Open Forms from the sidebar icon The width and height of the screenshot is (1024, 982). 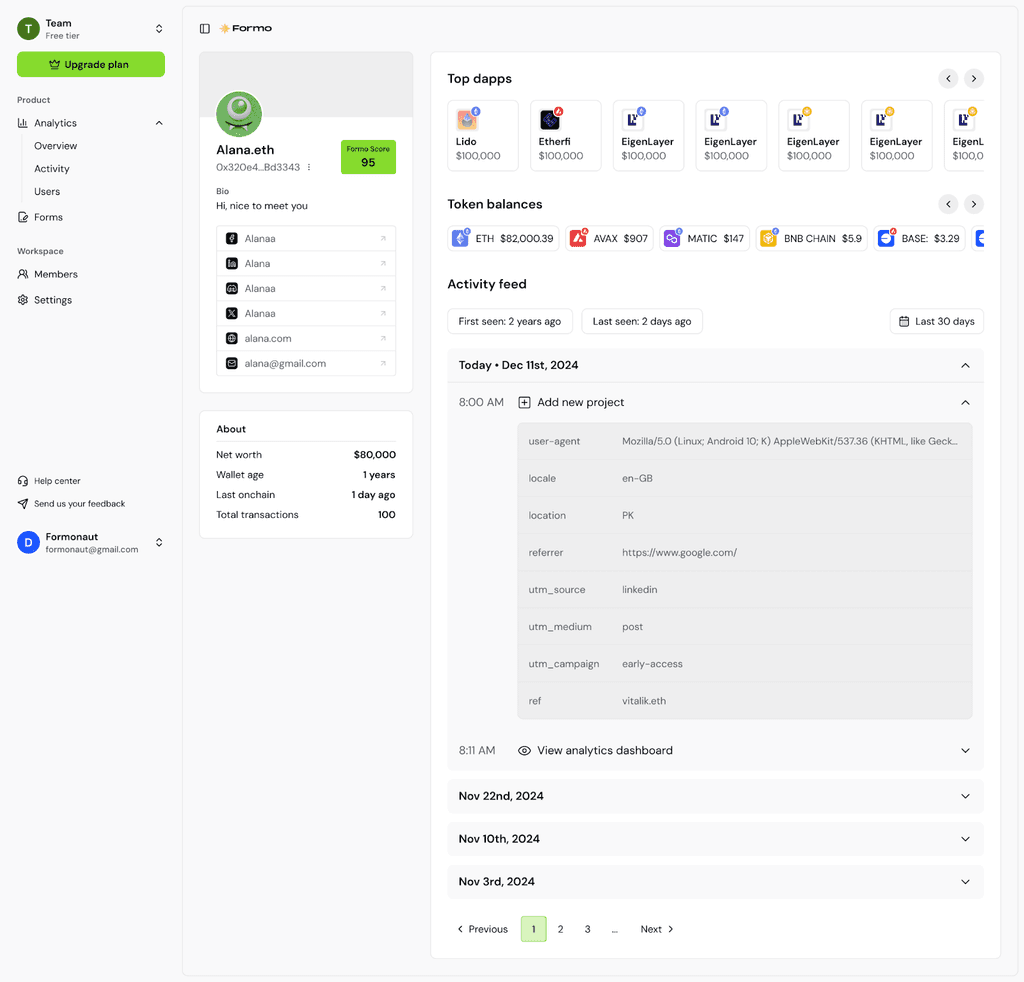pos(23,217)
